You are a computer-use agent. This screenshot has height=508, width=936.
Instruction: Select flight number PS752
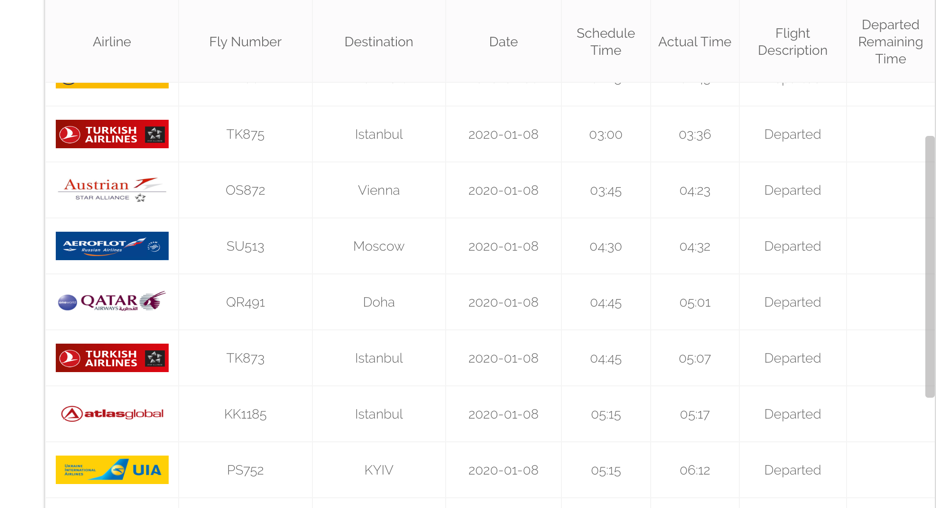245,470
